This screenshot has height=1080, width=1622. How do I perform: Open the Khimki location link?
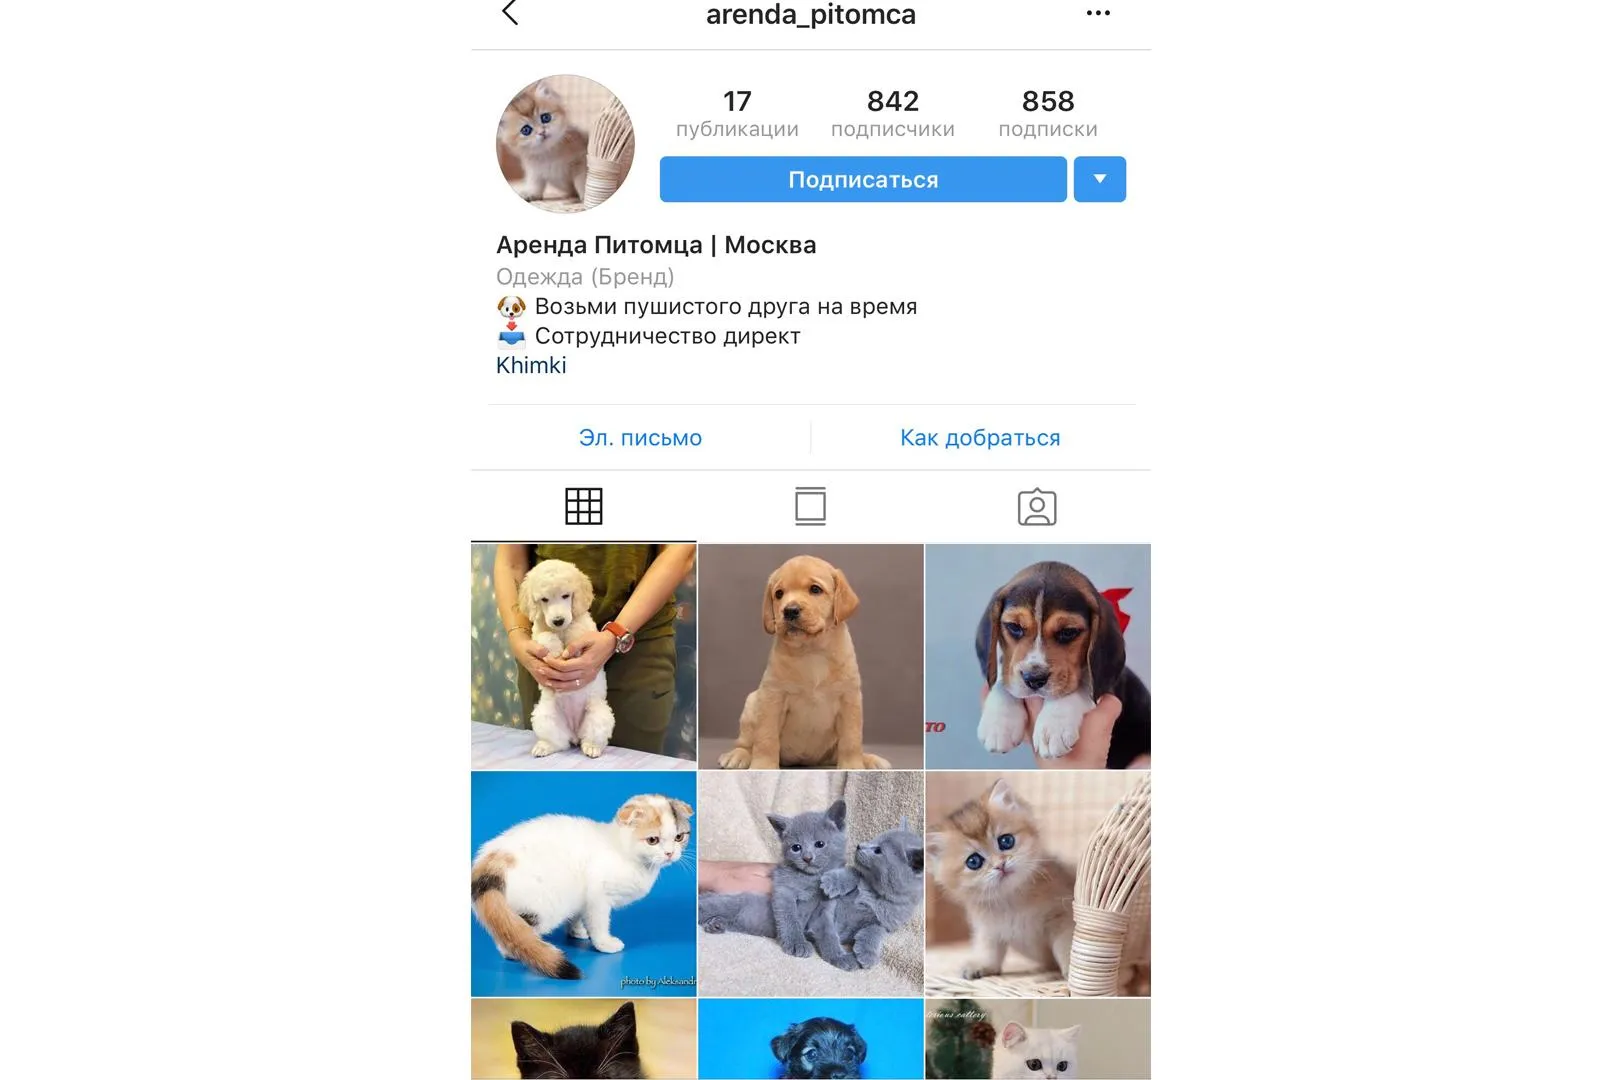pos(531,365)
